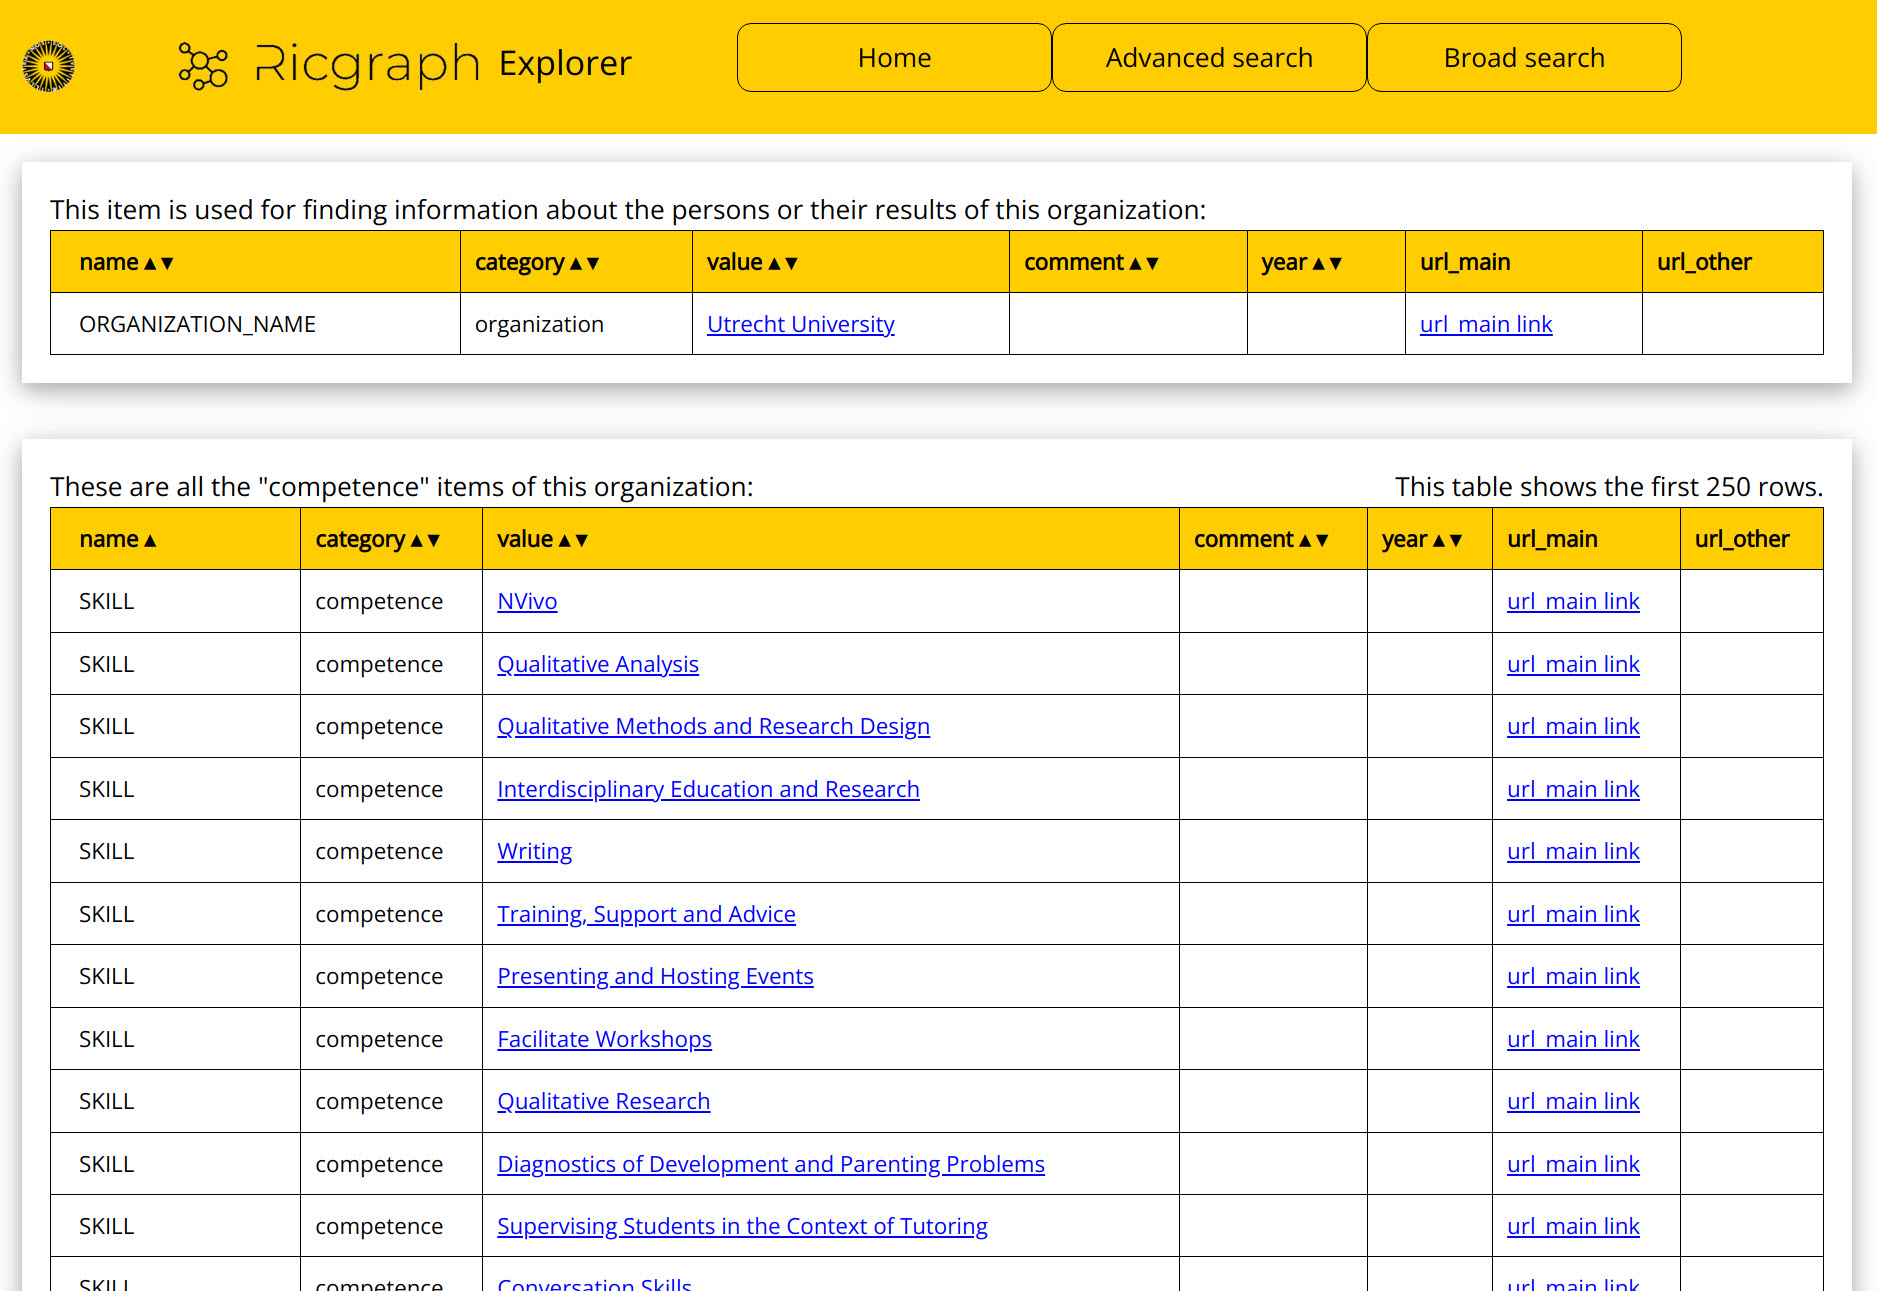This screenshot has width=1877, height=1291.
Task: Open url_main link in Presenting and Hosting row
Action: [1573, 976]
